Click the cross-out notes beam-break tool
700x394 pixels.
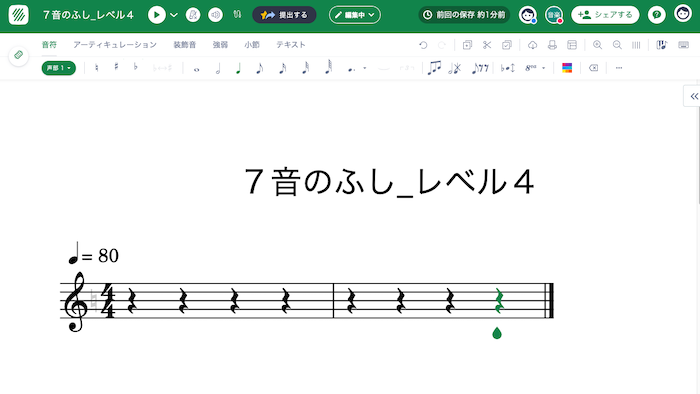pyautogui.click(x=454, y=68)
